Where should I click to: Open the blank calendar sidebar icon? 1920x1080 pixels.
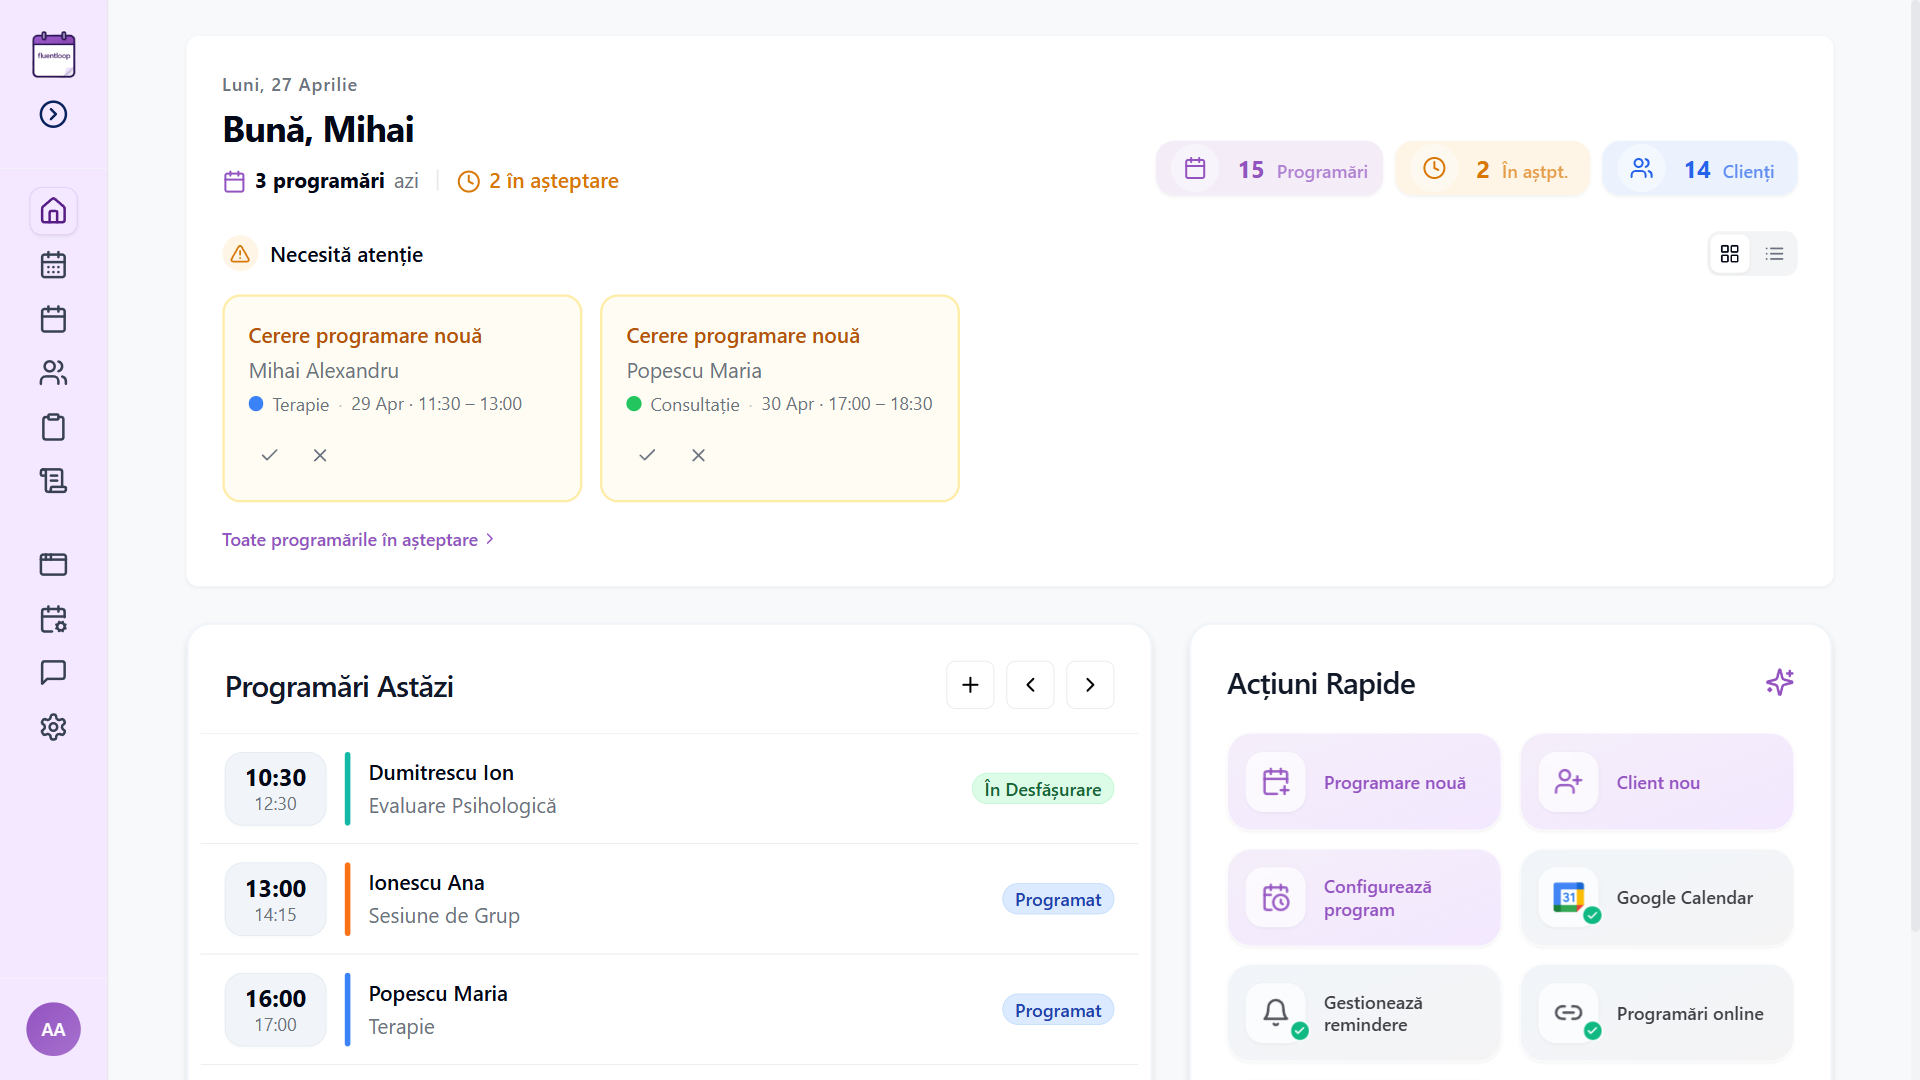click(53, 319)
